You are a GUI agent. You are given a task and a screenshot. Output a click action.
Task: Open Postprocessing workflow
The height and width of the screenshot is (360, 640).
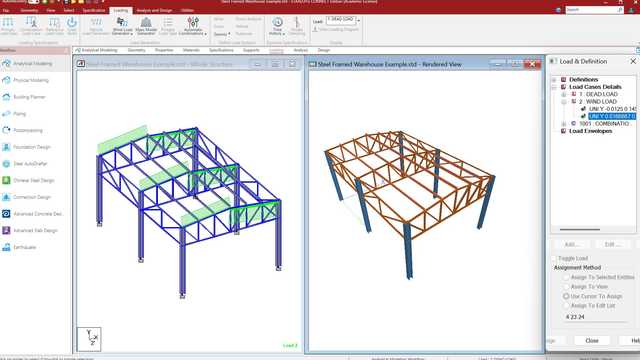[23, 131]
